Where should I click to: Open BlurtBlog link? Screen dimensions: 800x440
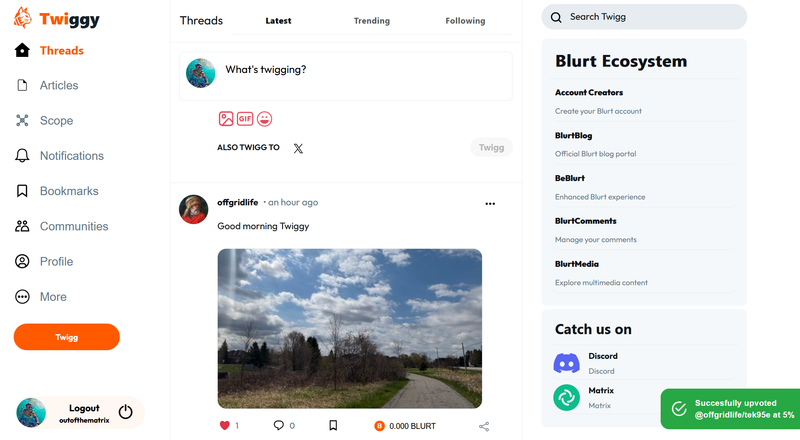click(573, 135)
